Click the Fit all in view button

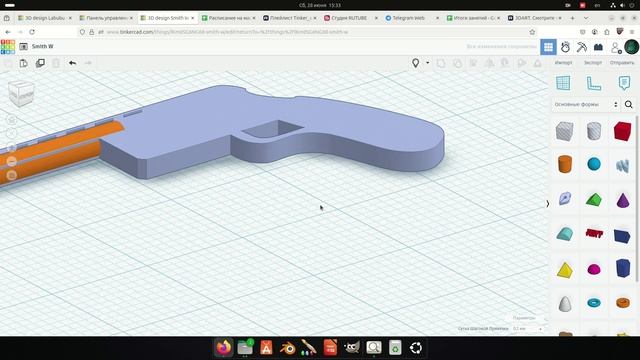point(12,133)
